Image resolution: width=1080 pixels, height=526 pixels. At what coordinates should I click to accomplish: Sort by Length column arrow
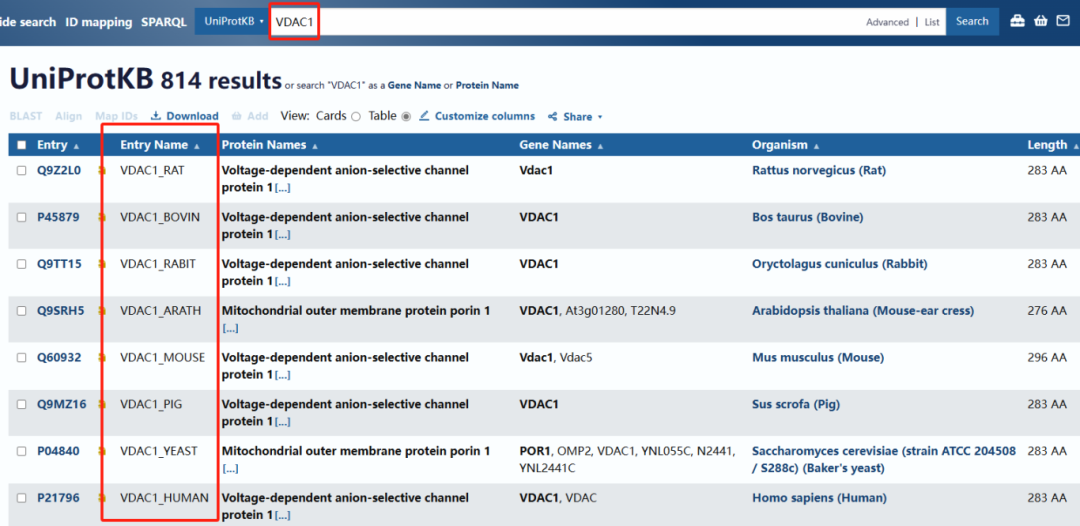coord(1075,146)
